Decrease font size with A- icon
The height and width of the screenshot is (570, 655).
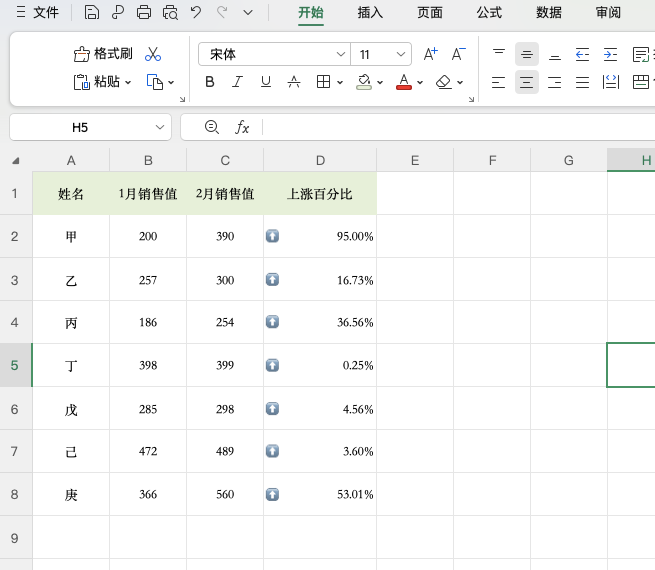click(x=459, y=54)
